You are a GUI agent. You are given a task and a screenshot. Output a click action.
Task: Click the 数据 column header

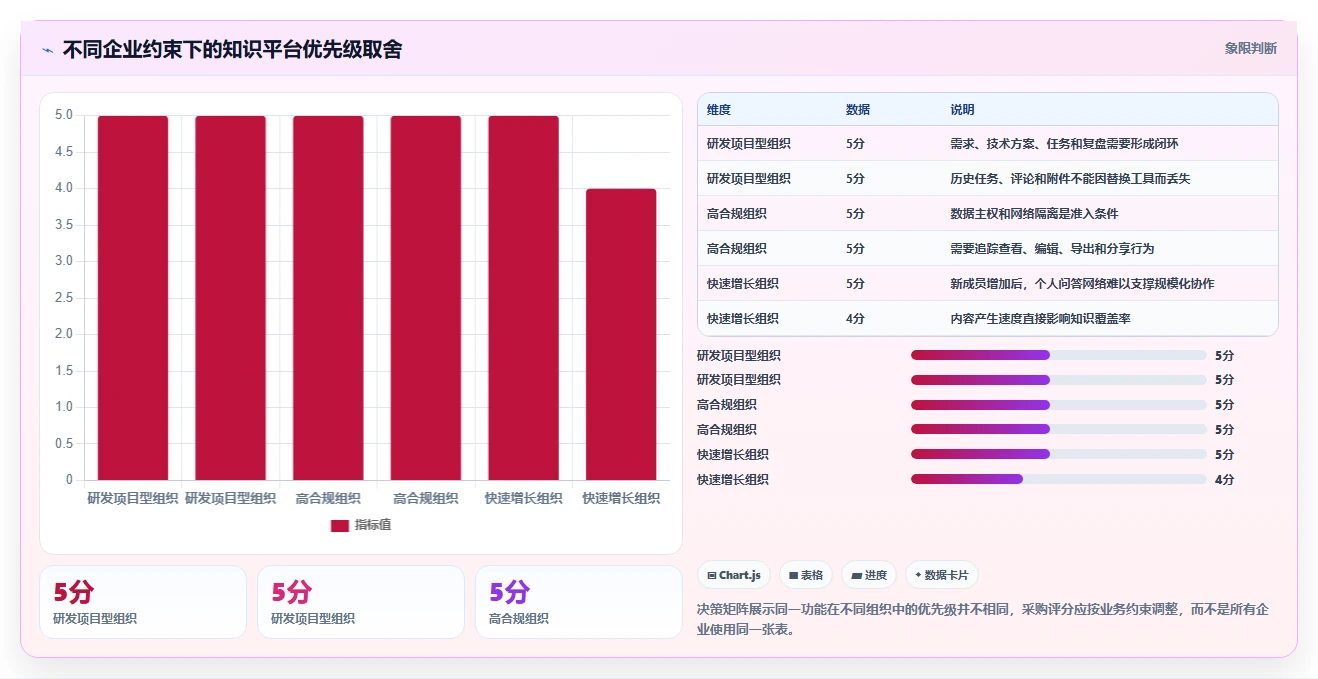(x=858, y=110)
